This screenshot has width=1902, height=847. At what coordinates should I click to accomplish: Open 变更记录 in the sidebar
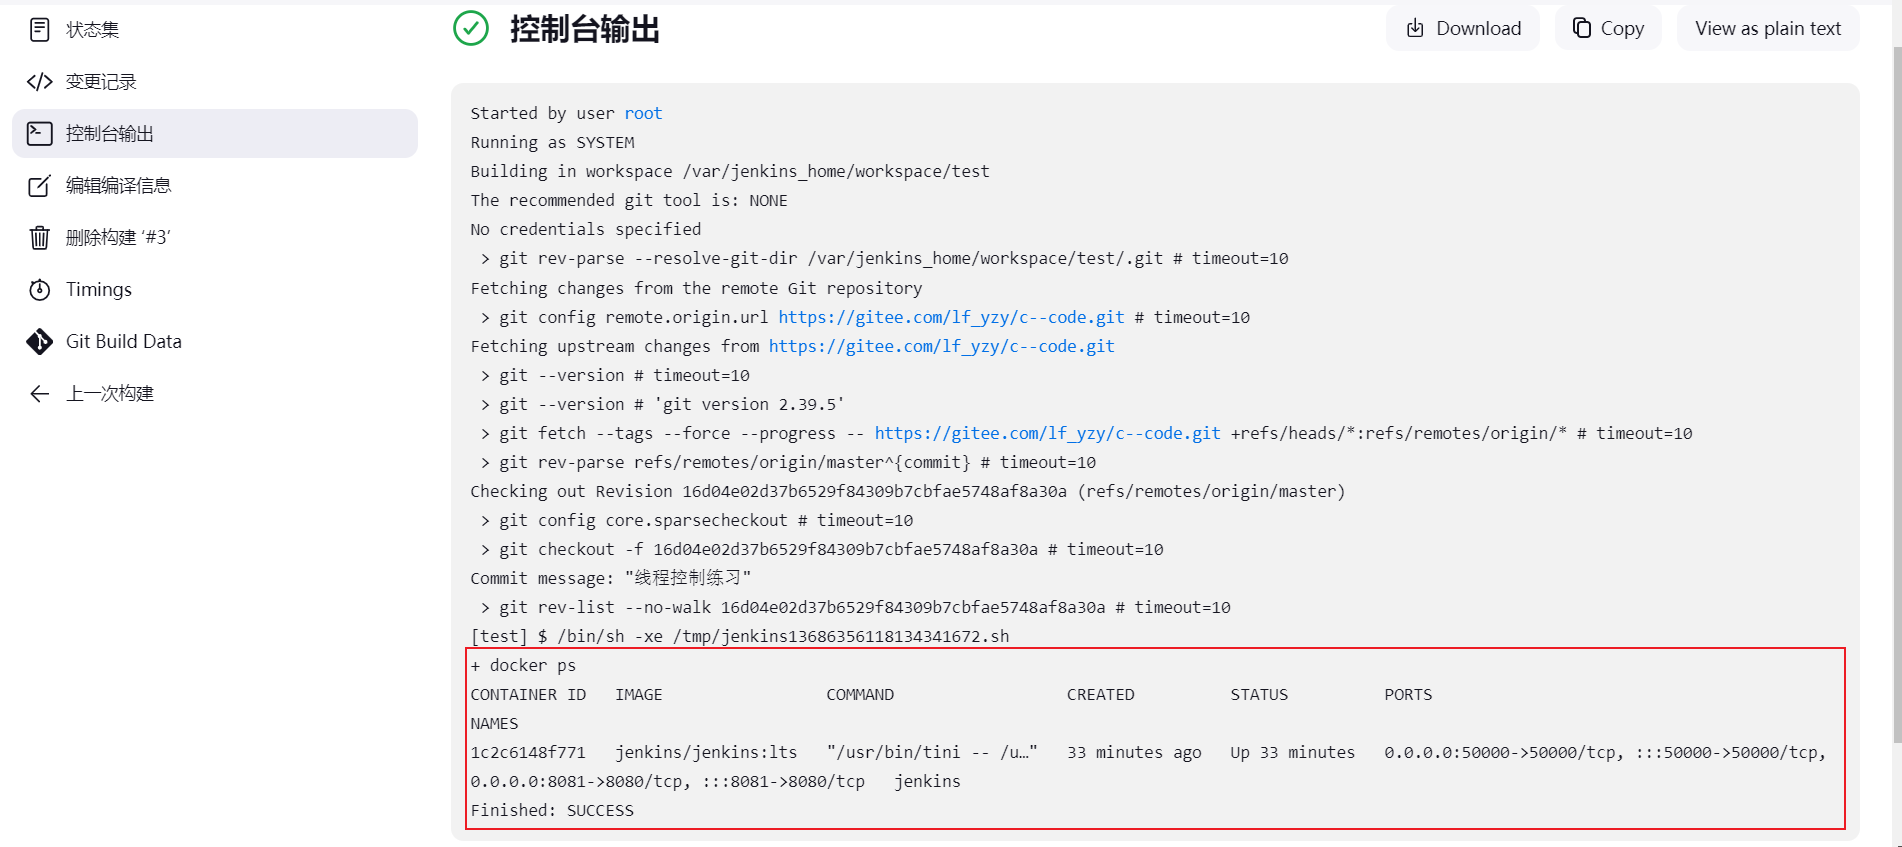pos(215,82)
